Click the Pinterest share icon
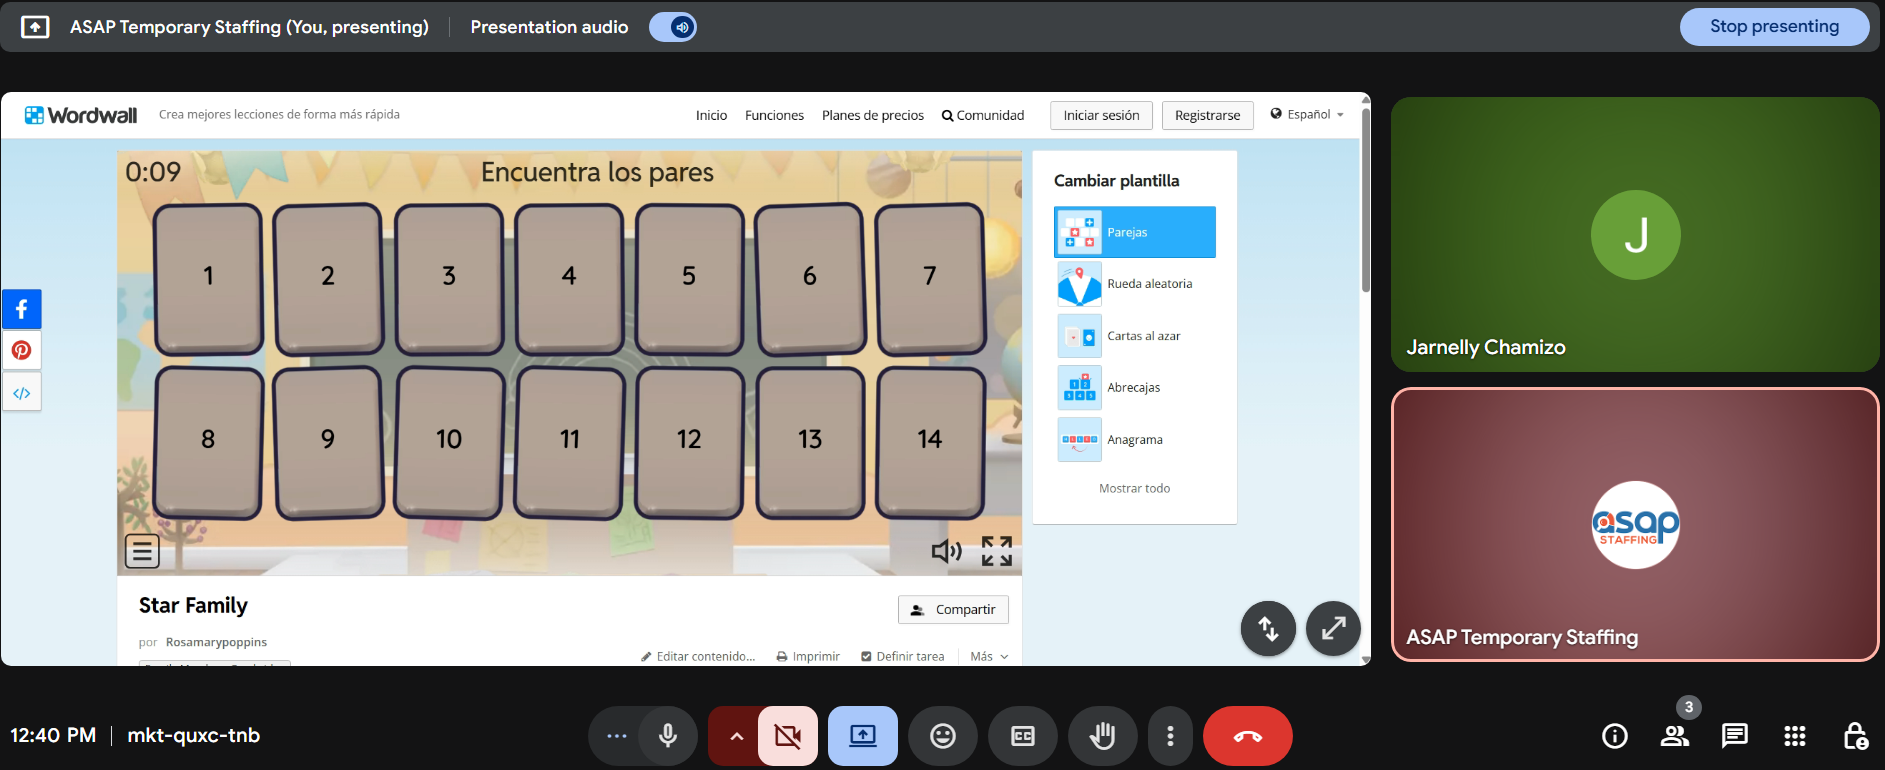This screenshot has height=770, width=1885. click(x=21, y=350)
